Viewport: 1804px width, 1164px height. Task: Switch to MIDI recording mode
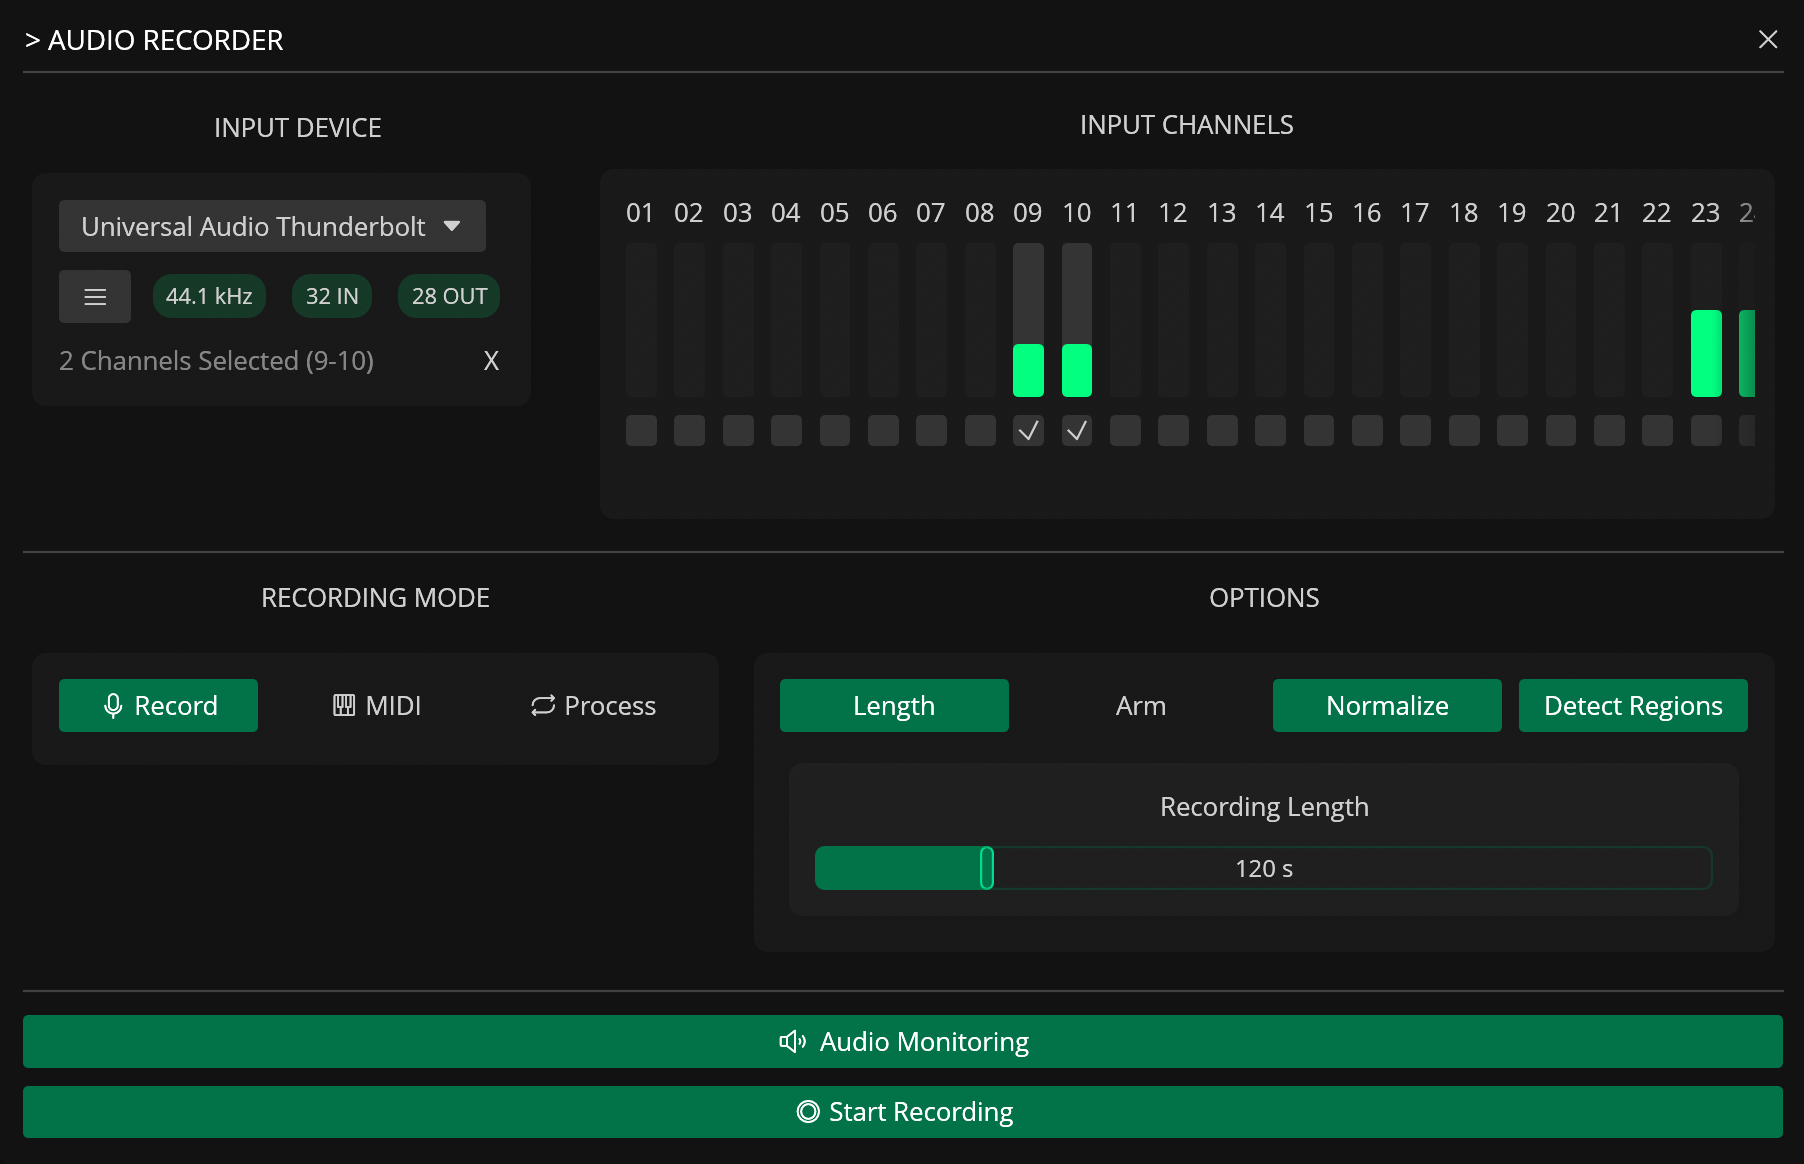(376, 705)
